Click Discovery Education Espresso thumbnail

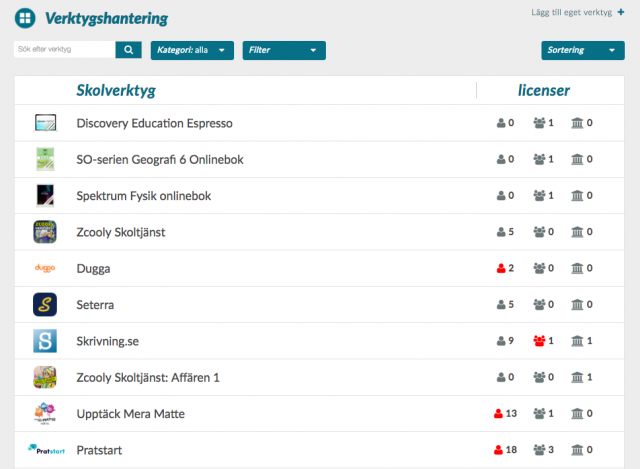45,122
